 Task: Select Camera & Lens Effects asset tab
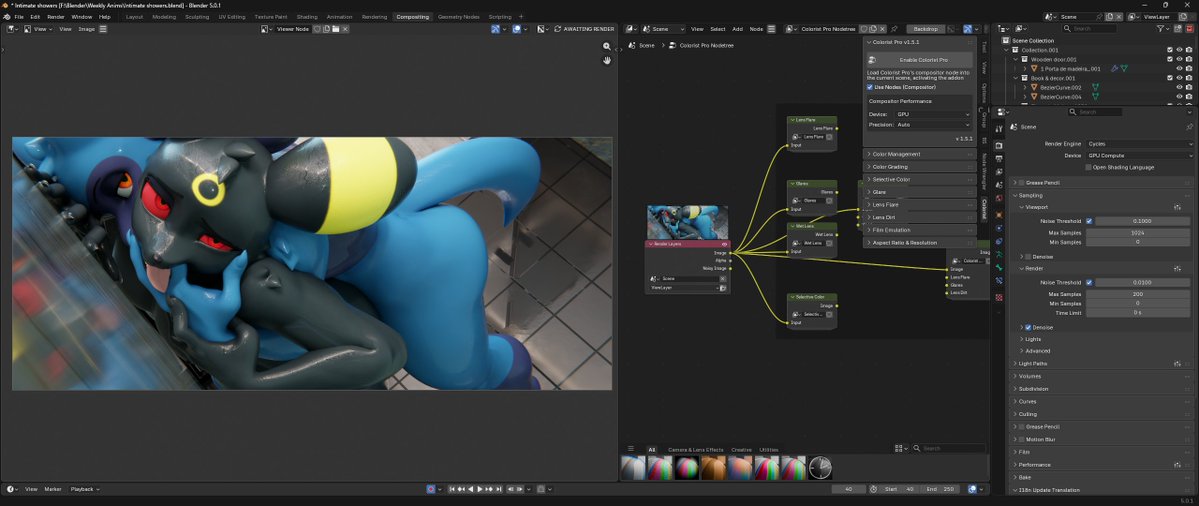(695, 449)
